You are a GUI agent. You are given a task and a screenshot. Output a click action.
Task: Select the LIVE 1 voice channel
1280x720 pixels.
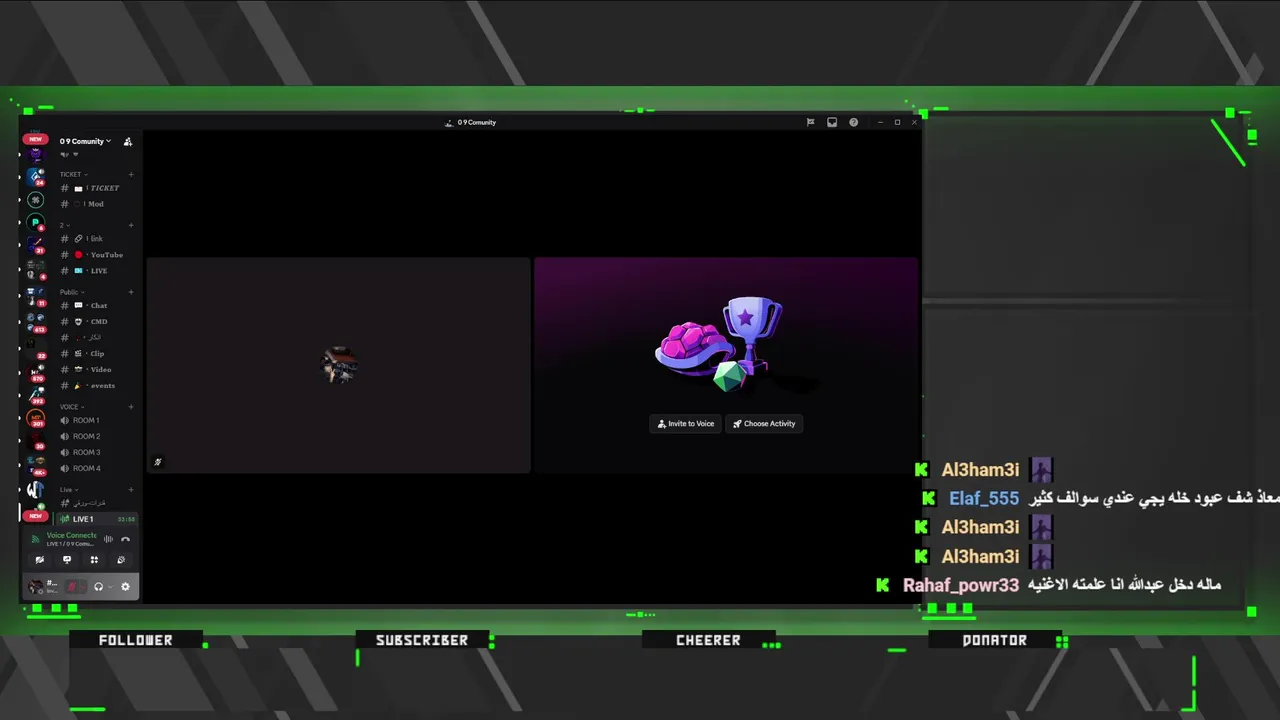coord(97,519)
